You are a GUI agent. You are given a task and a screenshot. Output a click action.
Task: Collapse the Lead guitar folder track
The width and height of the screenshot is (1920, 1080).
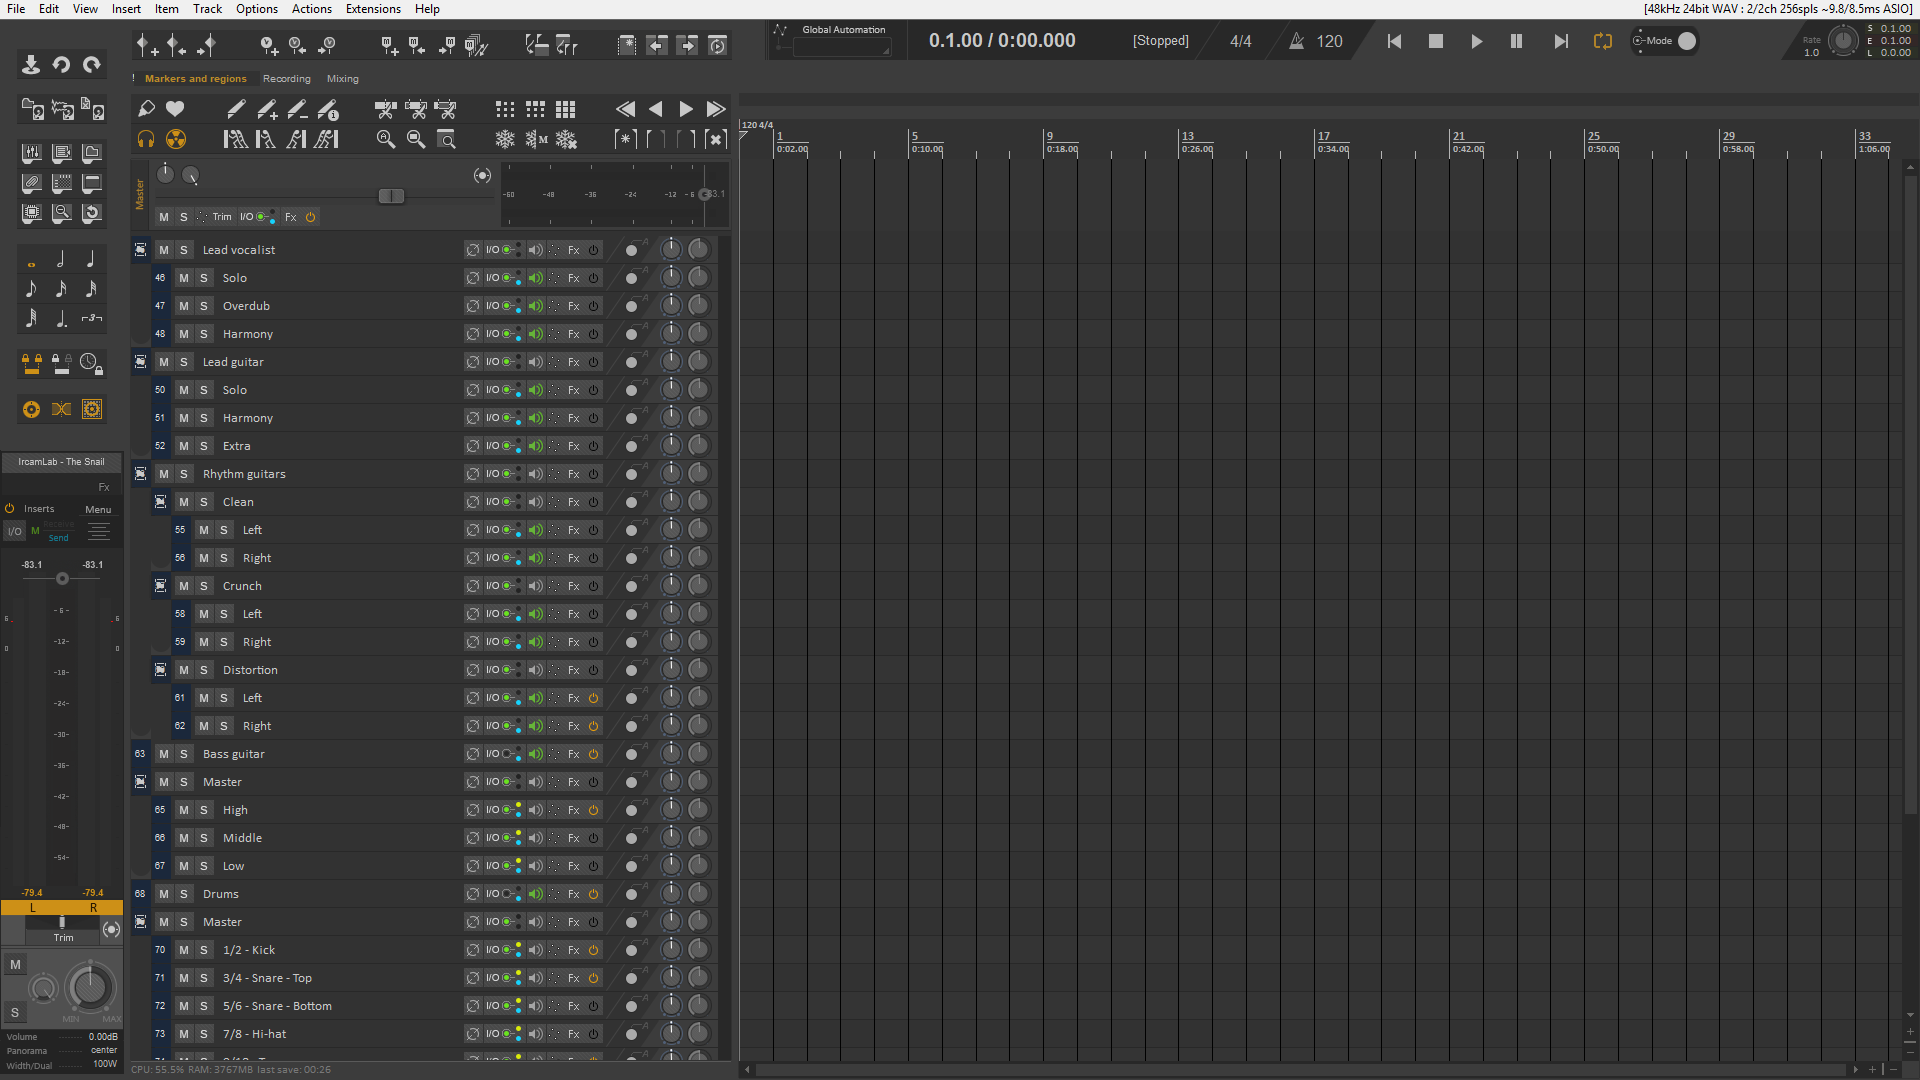[x=140, y=362]
